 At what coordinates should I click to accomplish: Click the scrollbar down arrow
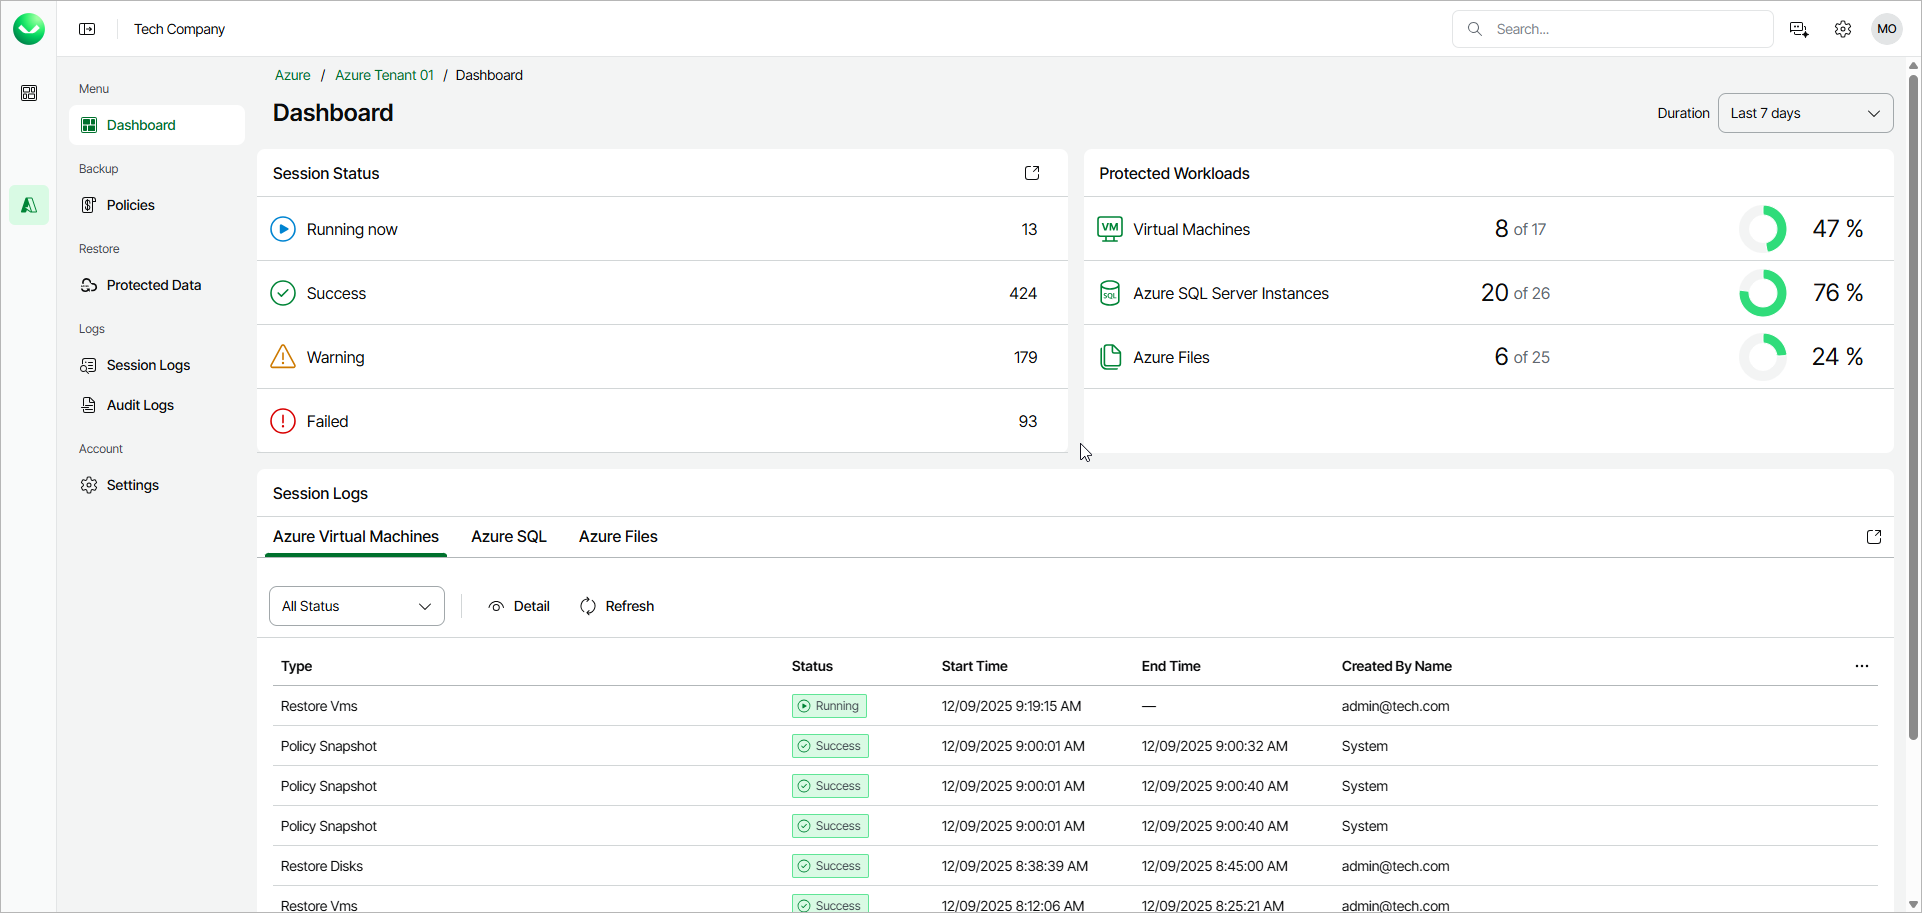tap(1913, 904)
